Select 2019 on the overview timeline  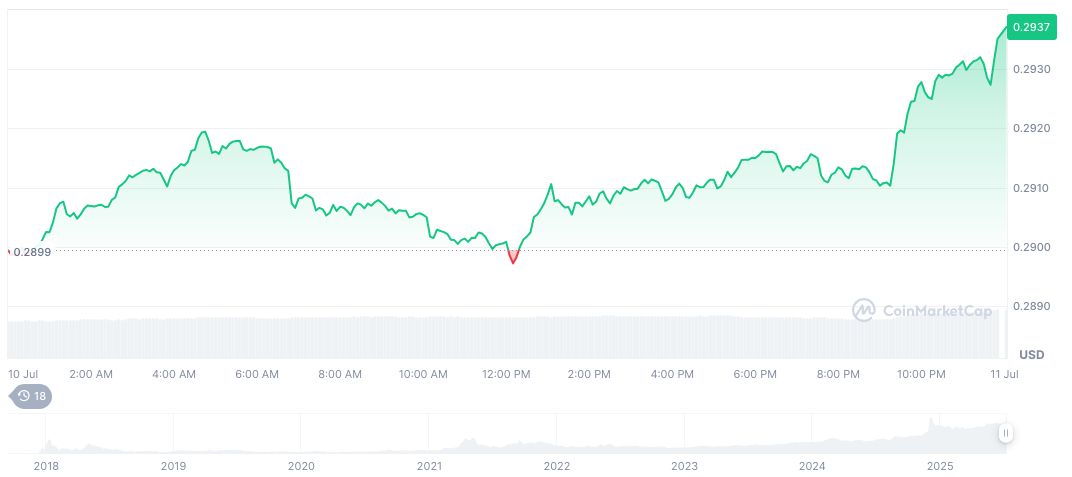(x=173, y=466)
